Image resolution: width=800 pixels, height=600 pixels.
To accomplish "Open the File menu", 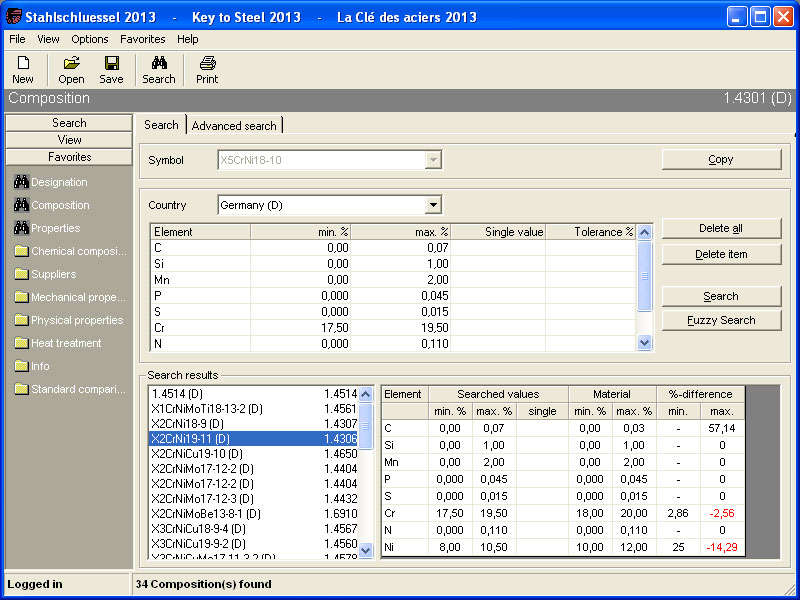I will coord(17,39).
